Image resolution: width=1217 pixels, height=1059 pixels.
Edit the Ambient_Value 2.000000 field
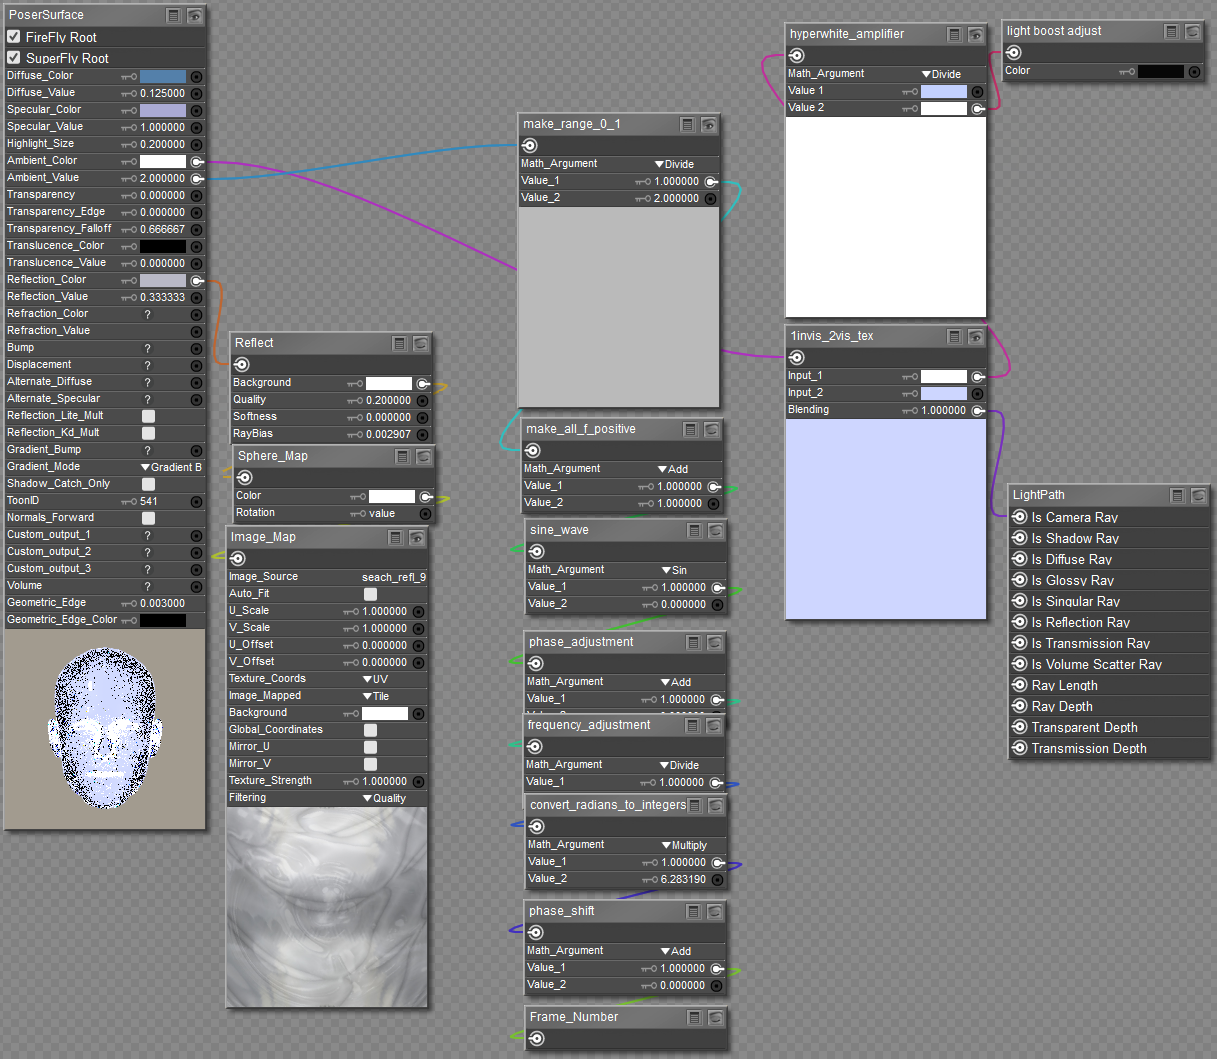pyautogui.click(x=162, y=178)
